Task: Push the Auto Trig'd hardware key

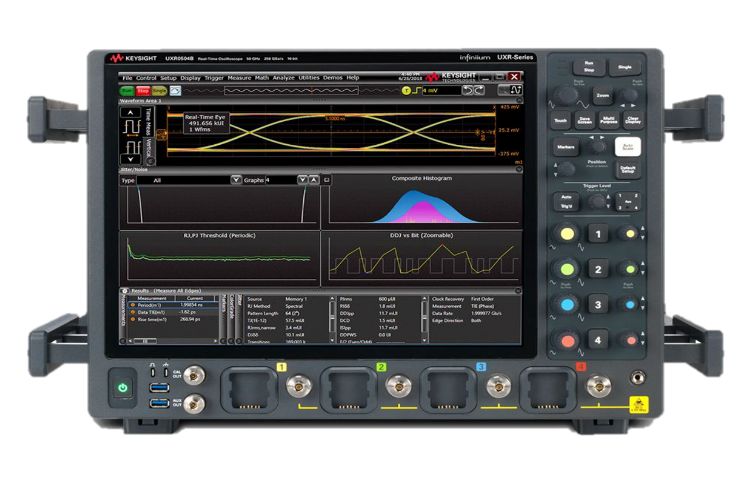Action: point(566,201)
